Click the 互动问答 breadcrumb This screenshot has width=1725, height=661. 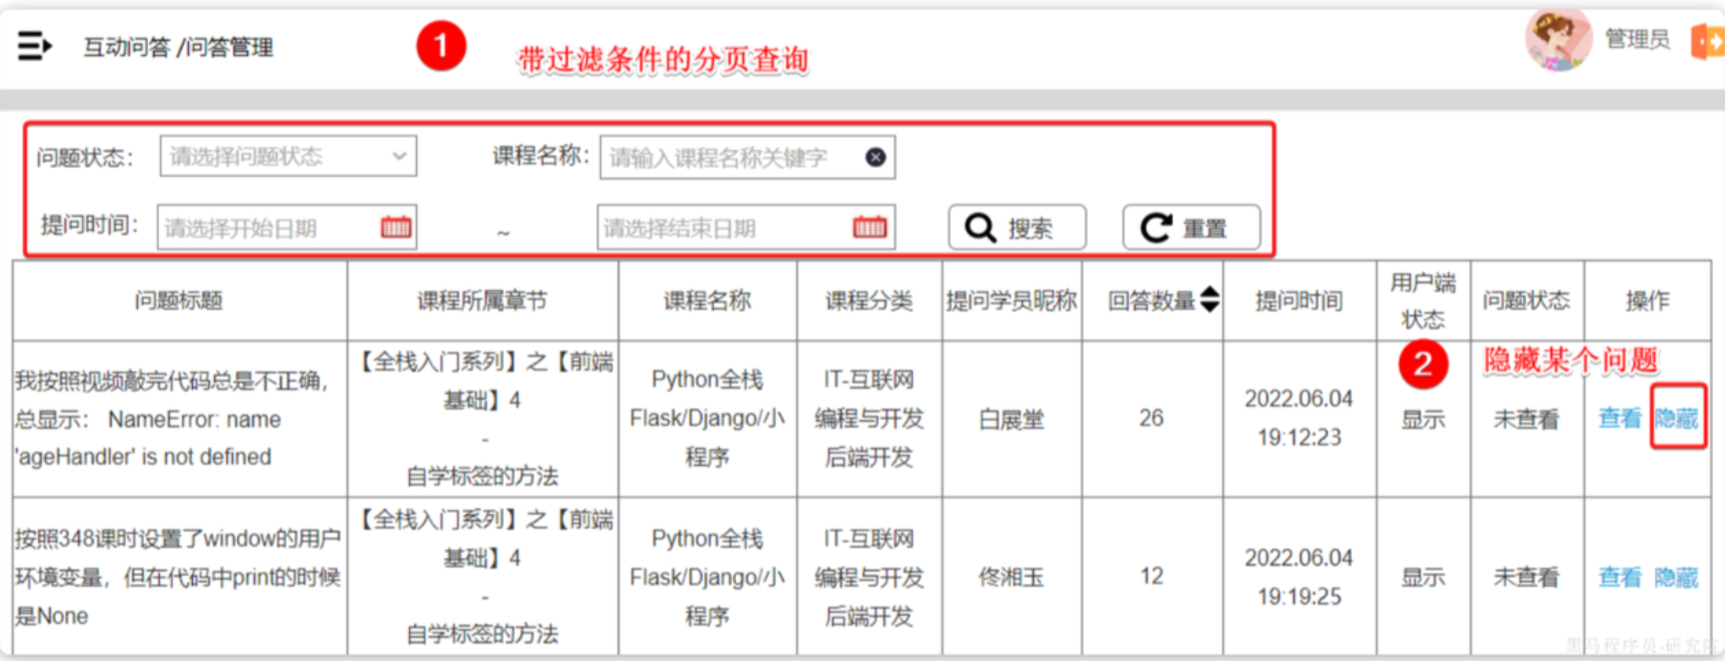[126, 47]
